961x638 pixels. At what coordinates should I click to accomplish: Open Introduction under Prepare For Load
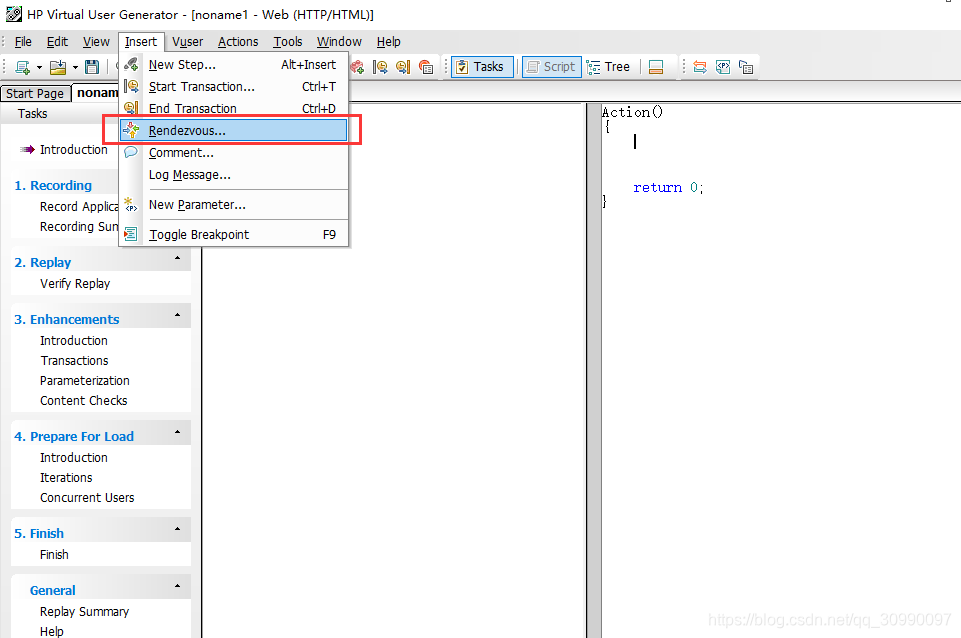pos(74,458)
